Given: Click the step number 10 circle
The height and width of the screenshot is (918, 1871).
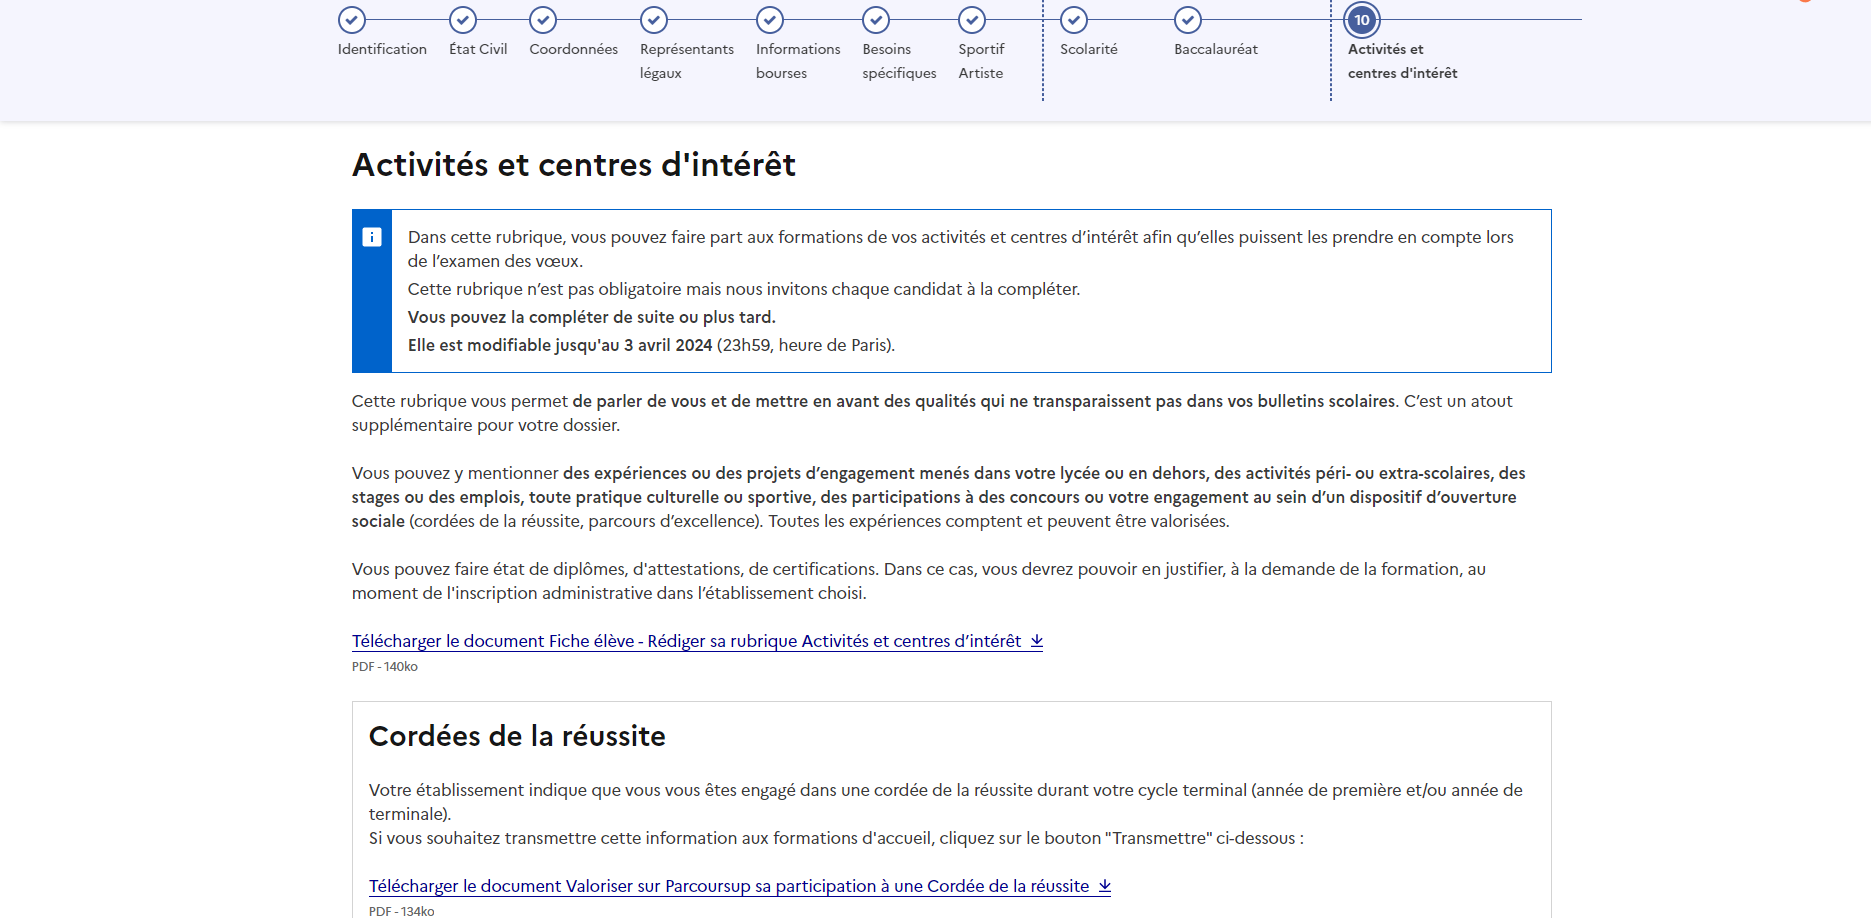Looking at the screenshot, I should (x=1362, y=20).
